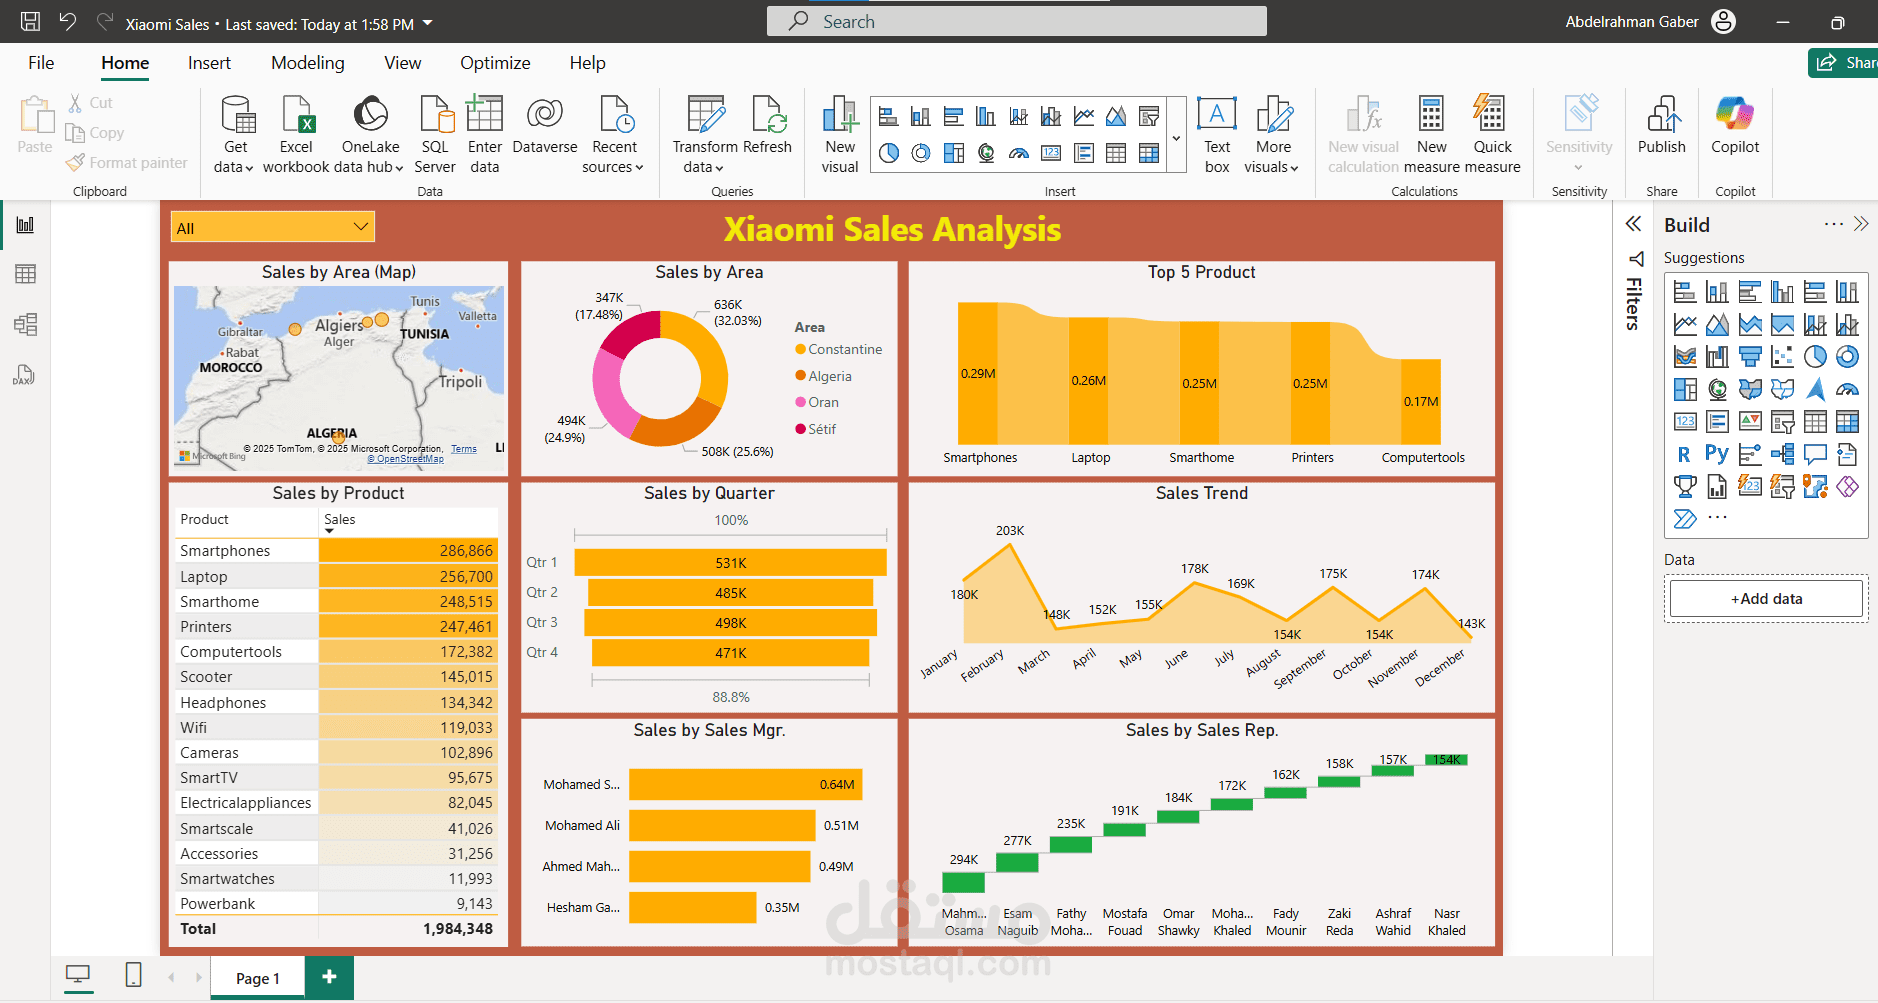Screen dimensions: 1878x1003
Task: Insert a Python visual
Action: (1717, 454)
